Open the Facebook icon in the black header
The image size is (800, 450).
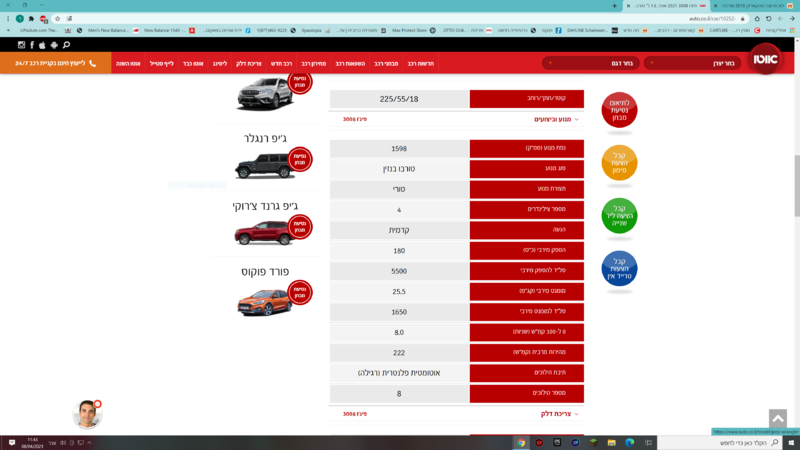click(x=32, y=45)
